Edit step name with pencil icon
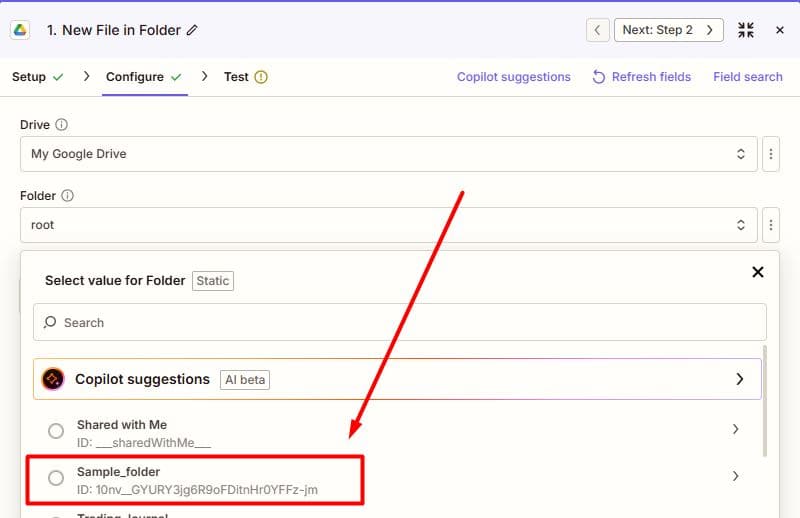 pyautogui.click(x=192, y=30)
